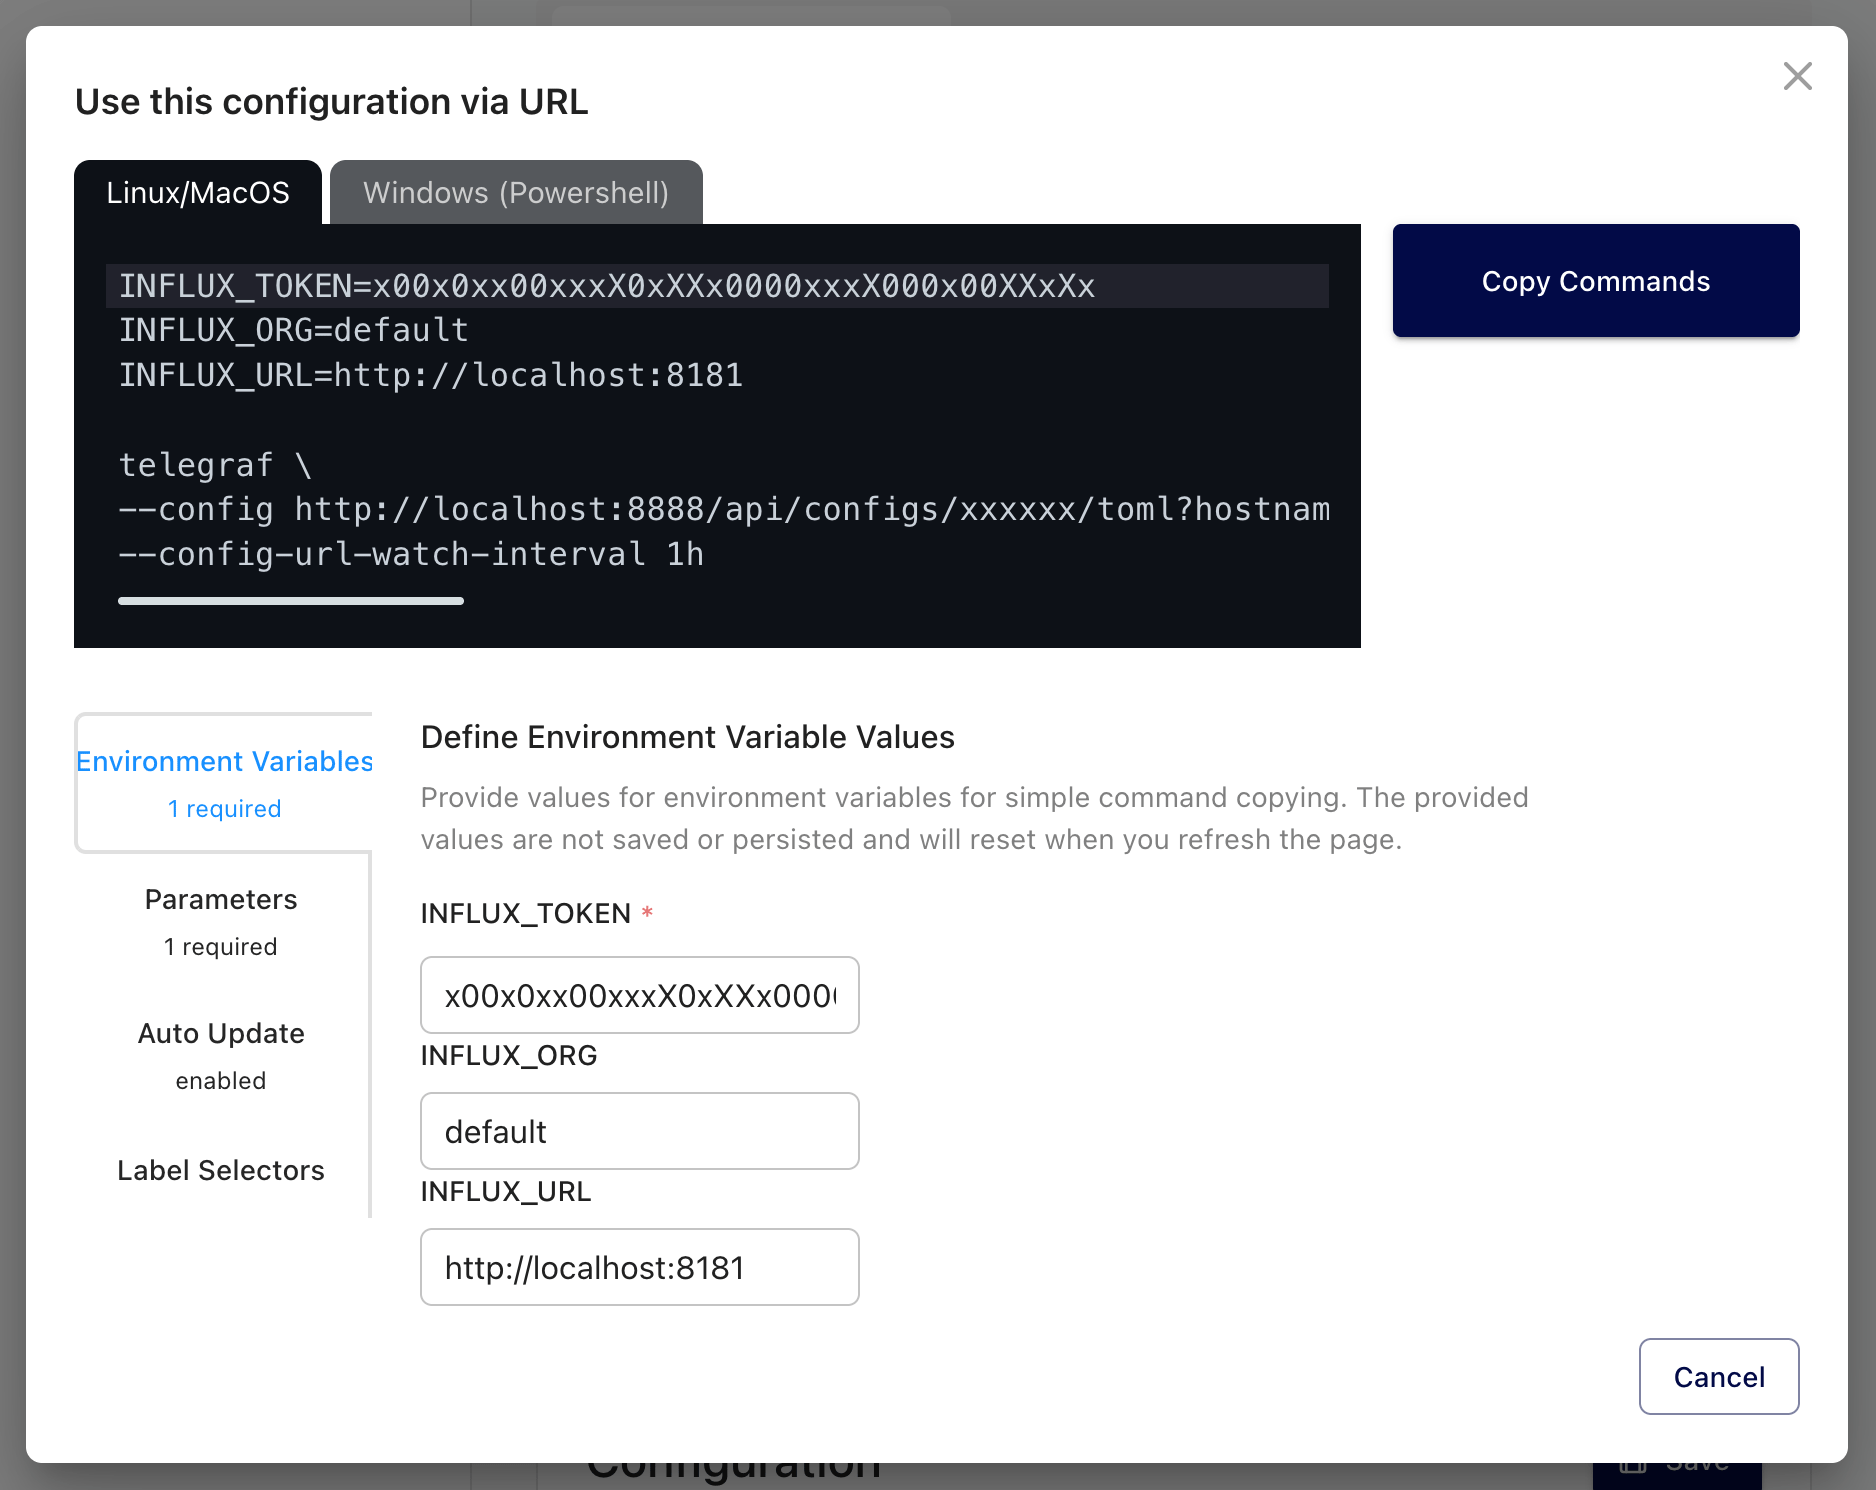This screenshot has width=1876, height=1490.
Task: Focus the INFLUX_TOKEN input field
Action: (639, 996)
